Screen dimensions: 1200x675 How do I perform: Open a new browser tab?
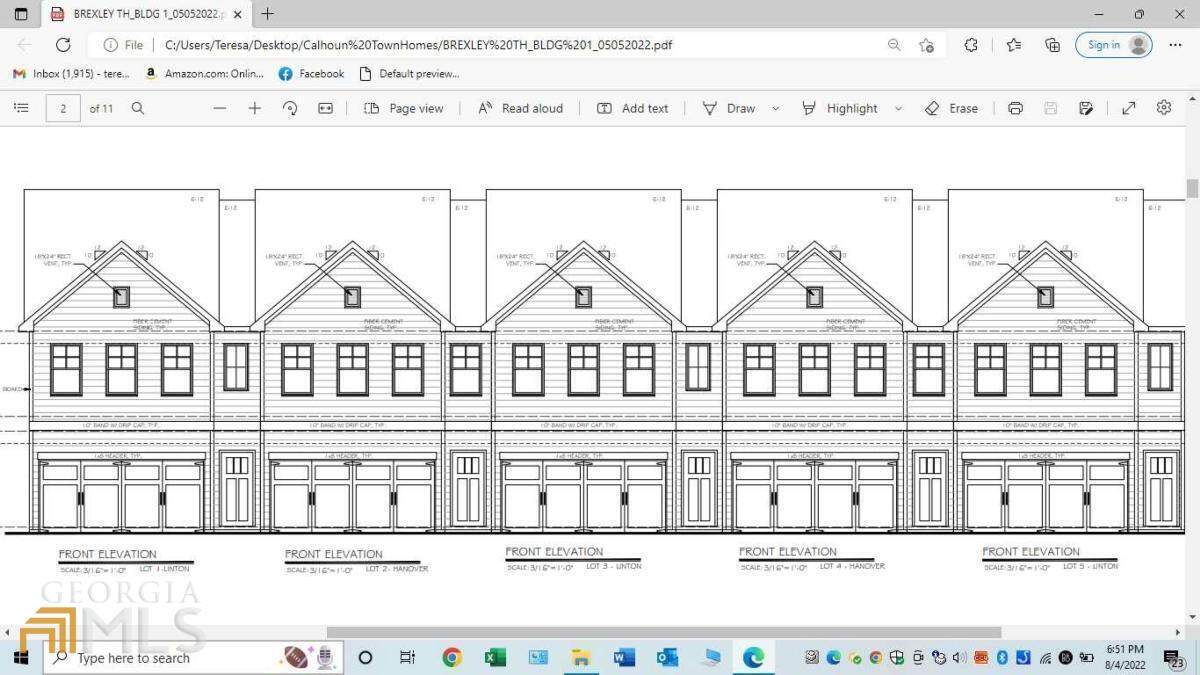tap(267, 14)
